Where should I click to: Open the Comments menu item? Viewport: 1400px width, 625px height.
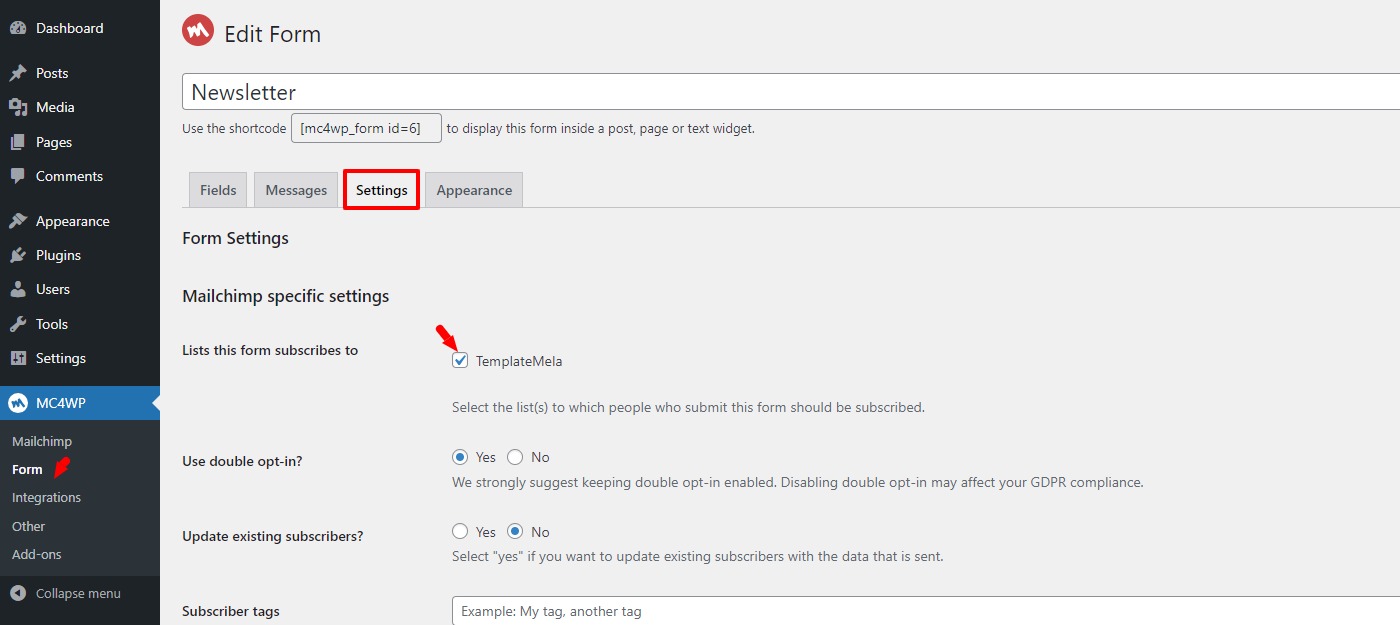pos(80,176)
